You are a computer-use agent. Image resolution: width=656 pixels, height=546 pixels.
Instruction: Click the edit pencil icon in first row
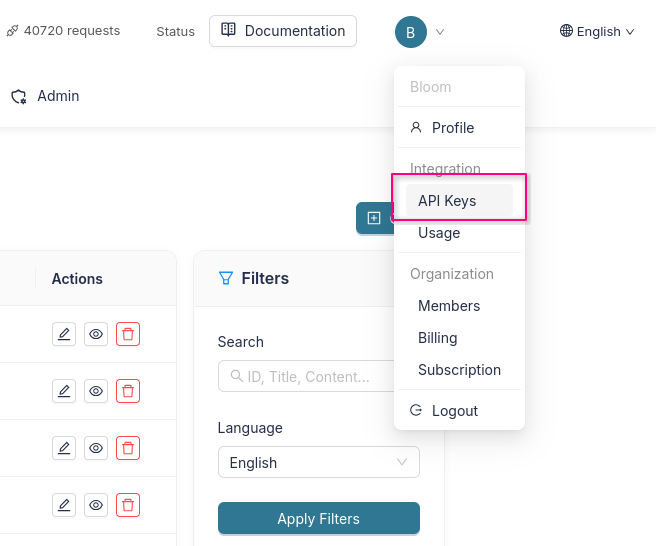point(64,335)
